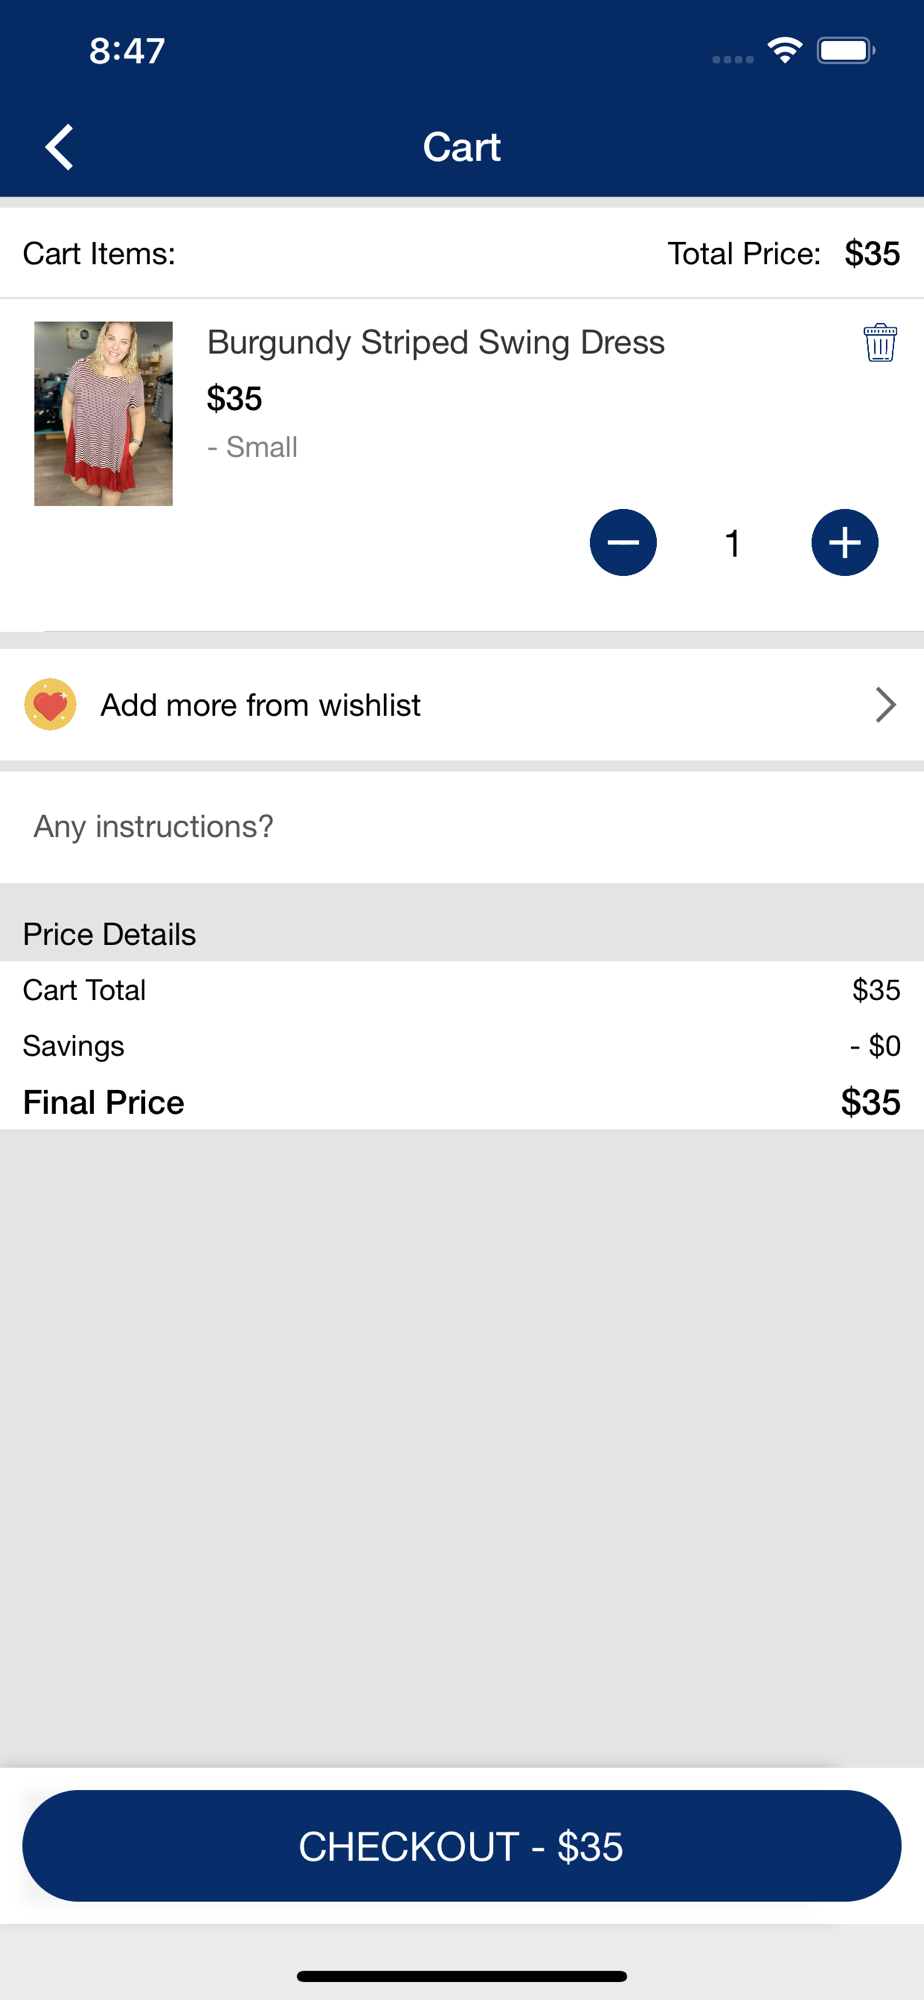This screenshot has width=924, height=2000.
Task: Open the Burgundy dress product thumbnail
Action: (x=103, y=413)
